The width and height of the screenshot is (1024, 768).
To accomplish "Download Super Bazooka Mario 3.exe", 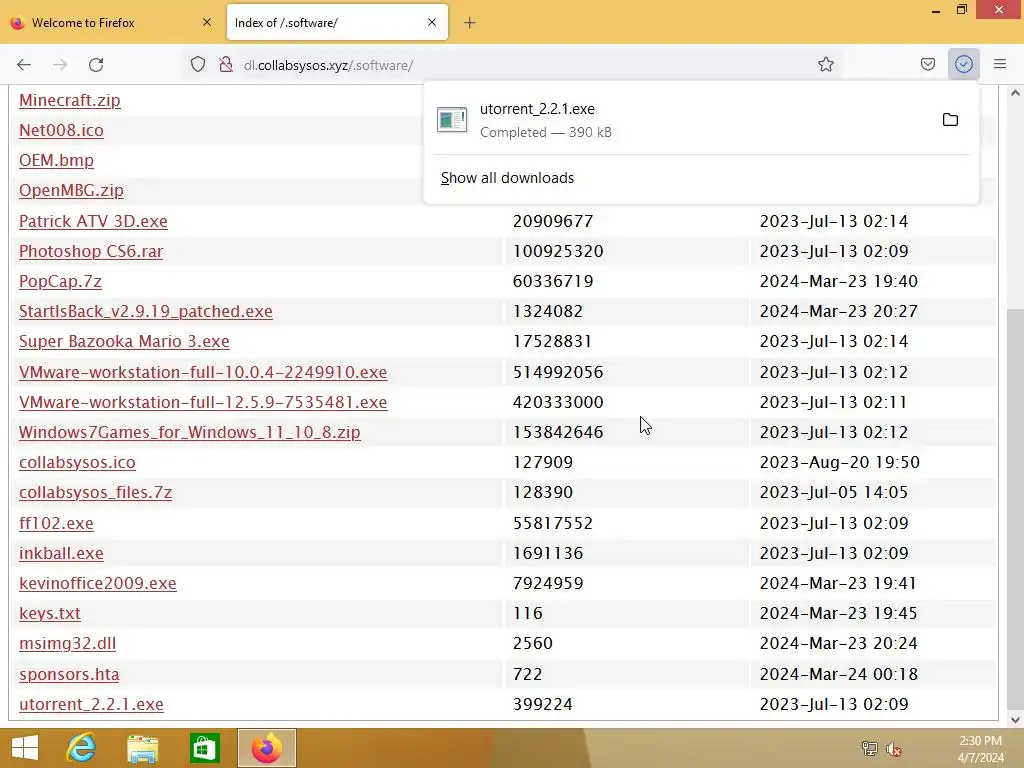I will [124, 341].
